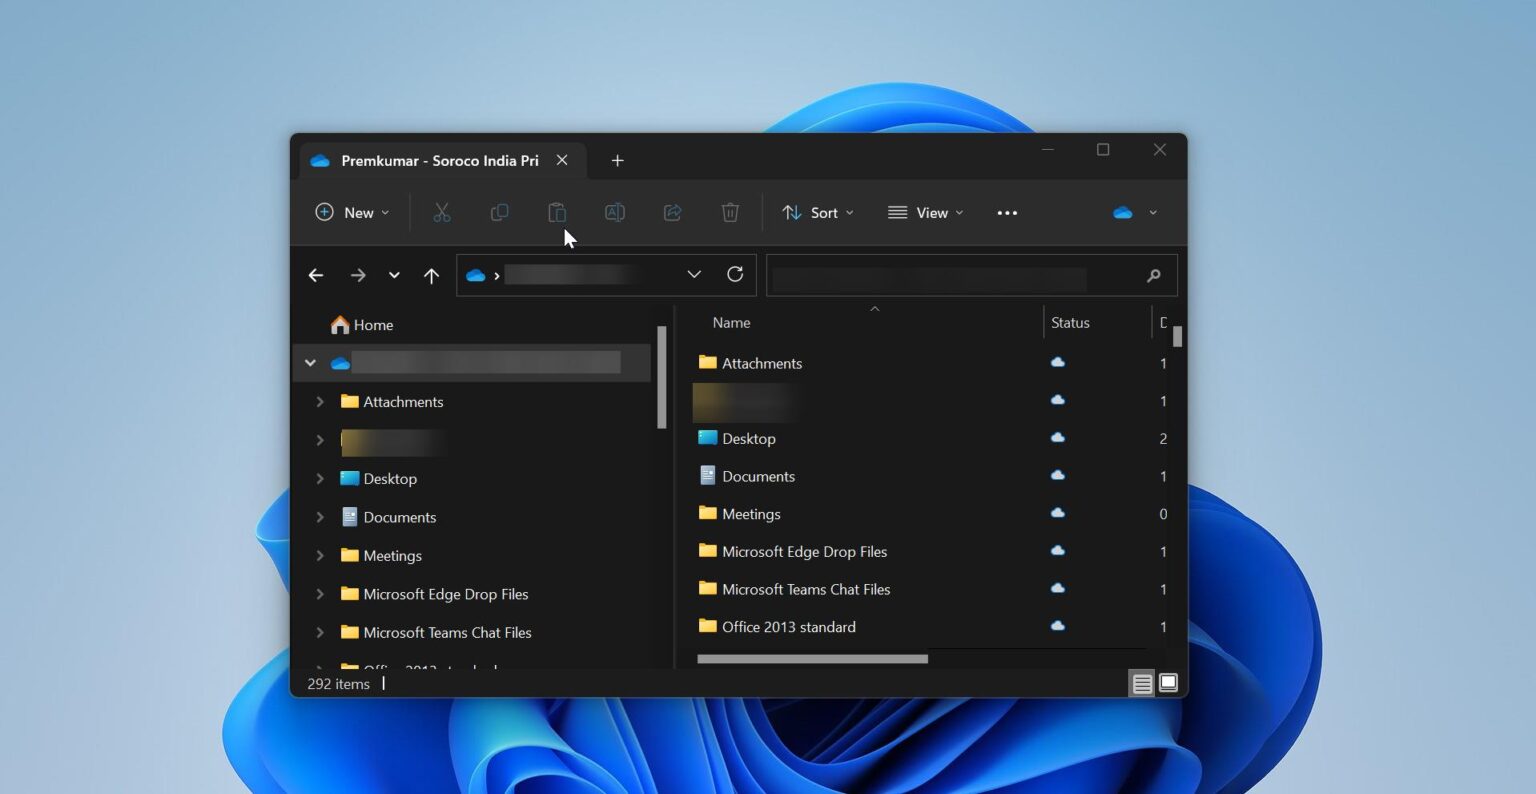Click the New button
The height and width of the screenshot is (794, 1536).
click(x=350, y=212)
